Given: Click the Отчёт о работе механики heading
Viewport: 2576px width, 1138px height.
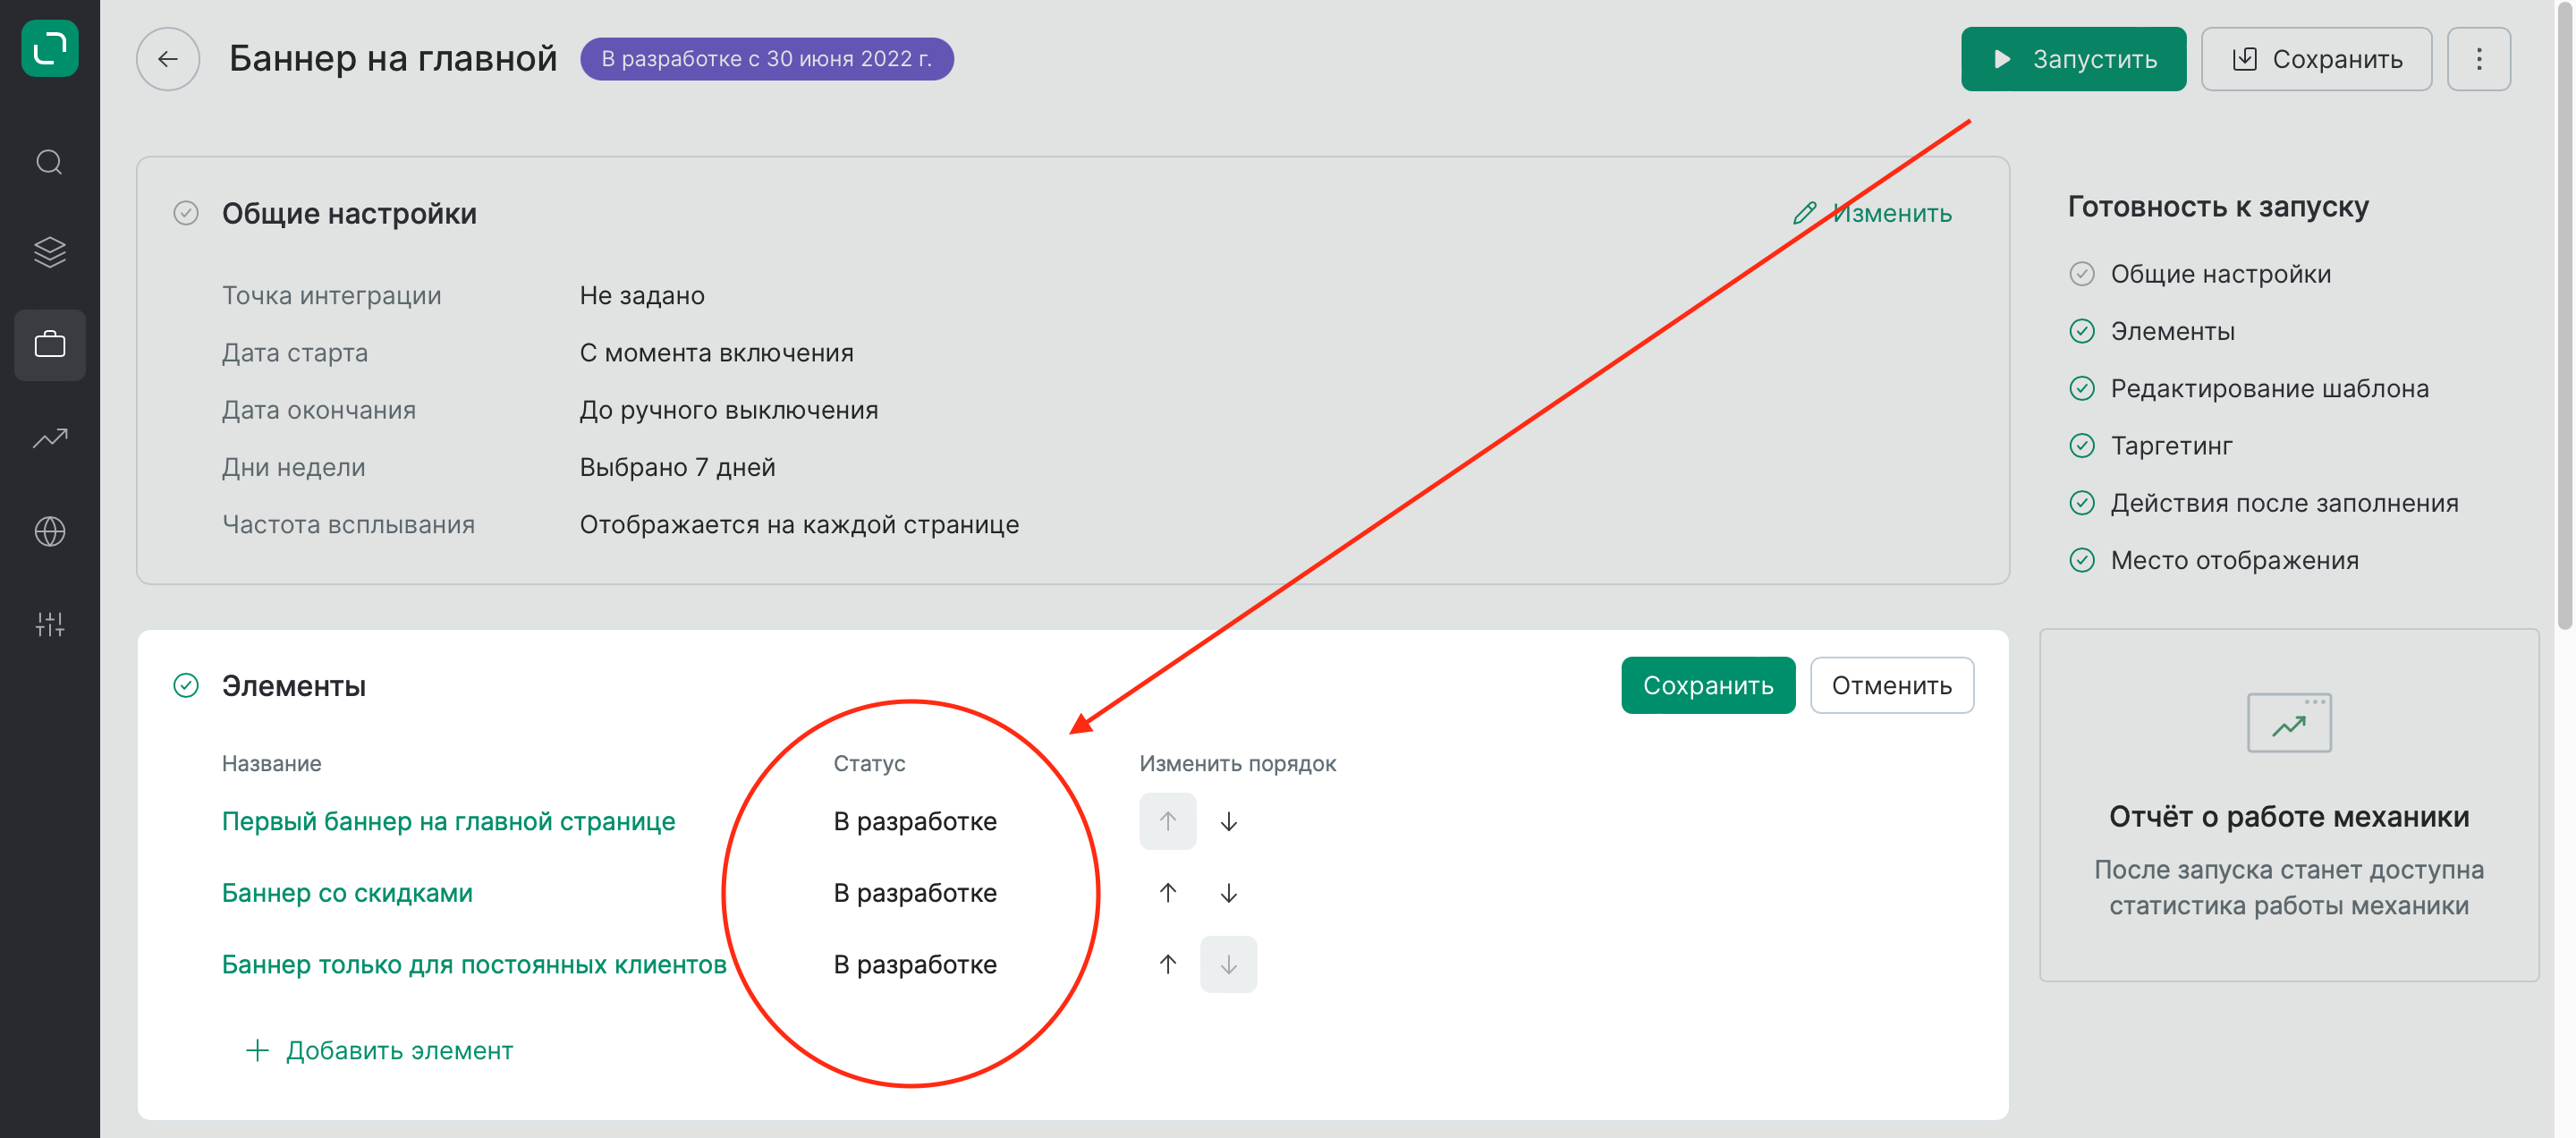Looking at the screenshot, I should (x=2289, y=817).
